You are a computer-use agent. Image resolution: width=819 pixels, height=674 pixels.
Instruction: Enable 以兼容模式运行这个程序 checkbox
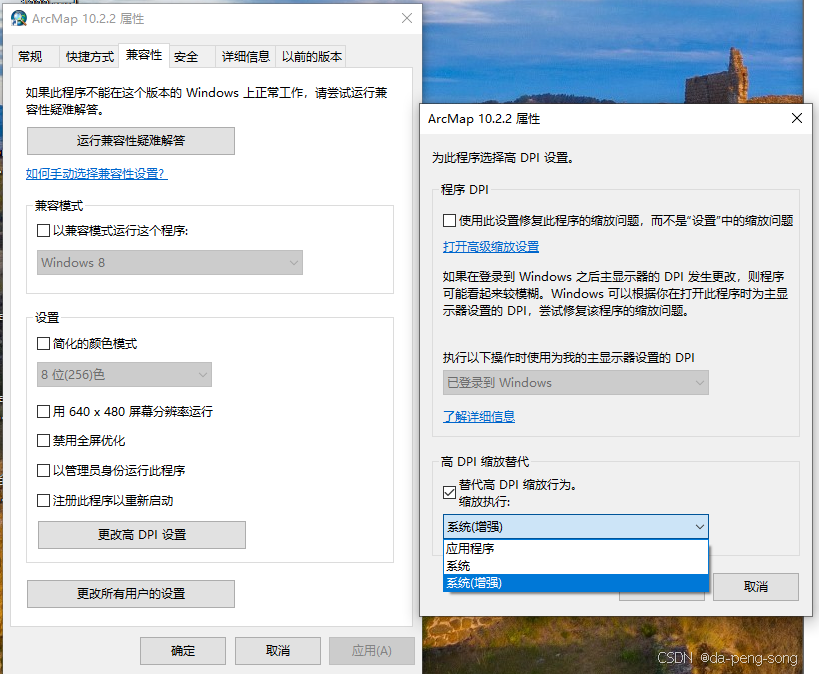43,230
